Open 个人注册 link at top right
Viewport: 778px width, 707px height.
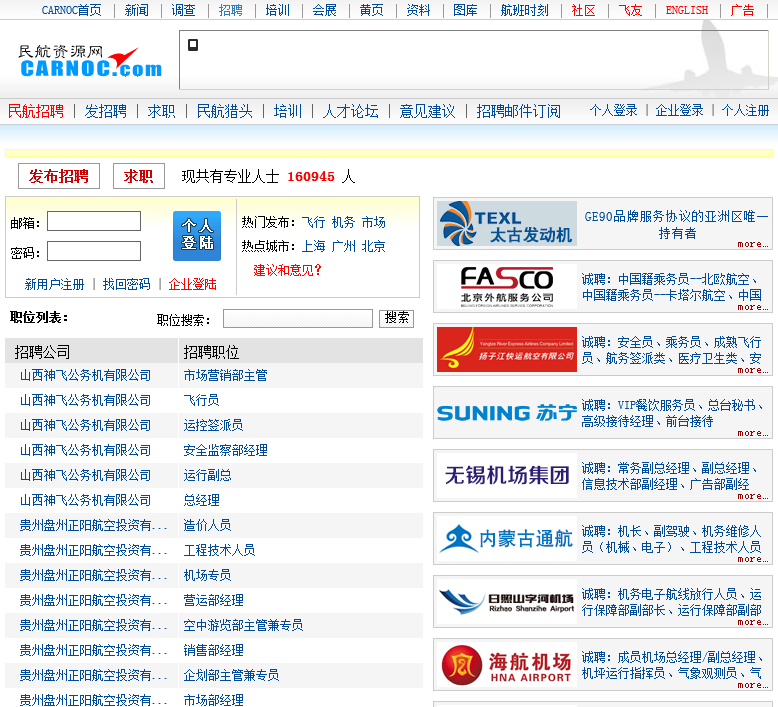745,110
